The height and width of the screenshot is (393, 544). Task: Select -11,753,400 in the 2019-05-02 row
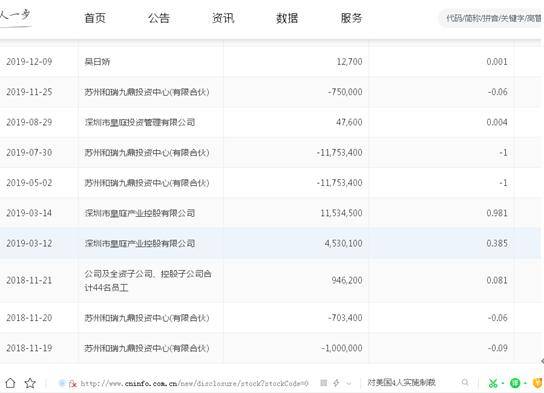click(x=340, y=182)
